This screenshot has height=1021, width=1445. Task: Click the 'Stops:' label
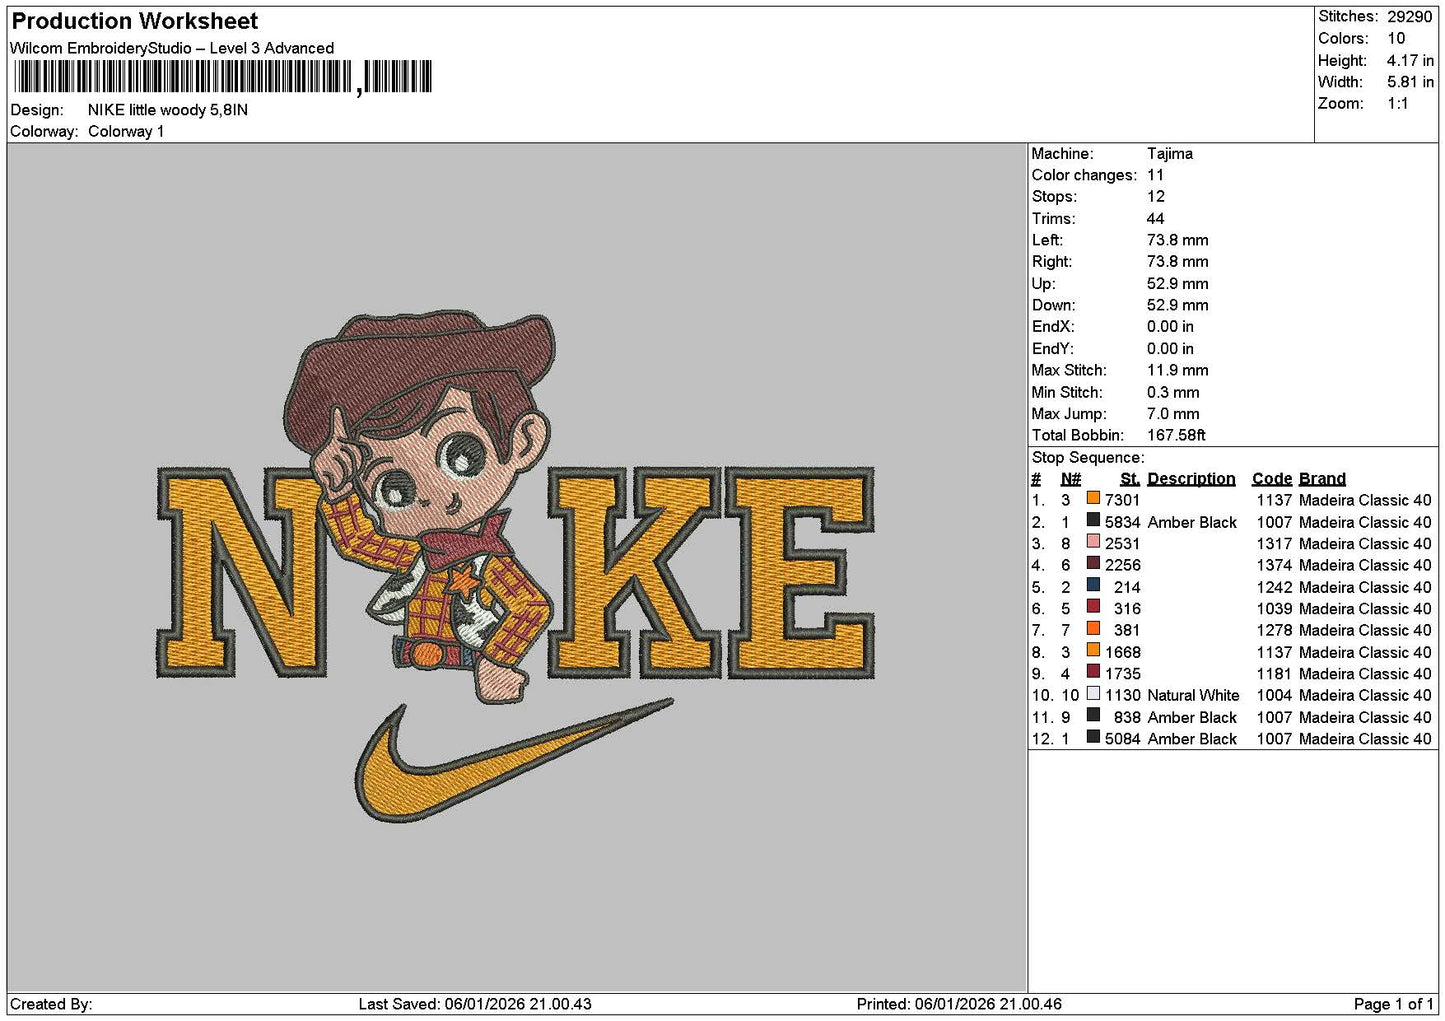click(1054, 197)
